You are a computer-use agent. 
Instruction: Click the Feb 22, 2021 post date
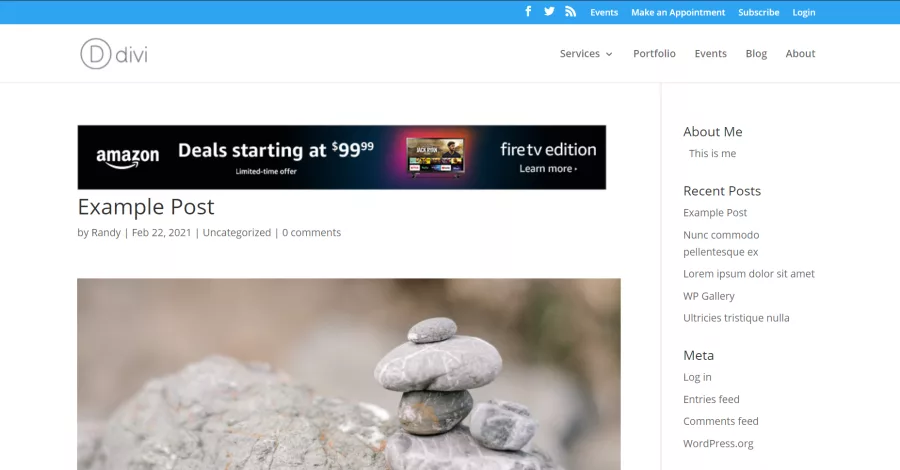click(161, 232)
